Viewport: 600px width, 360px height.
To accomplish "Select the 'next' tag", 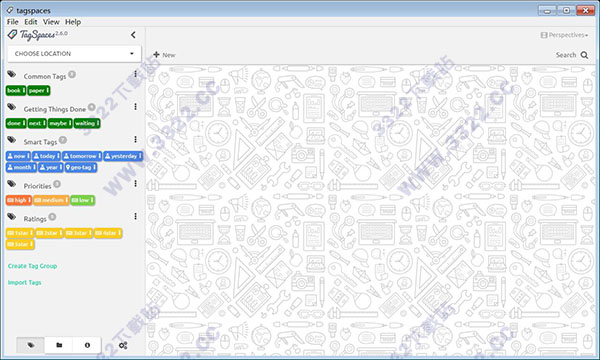I will pos(37,123).
